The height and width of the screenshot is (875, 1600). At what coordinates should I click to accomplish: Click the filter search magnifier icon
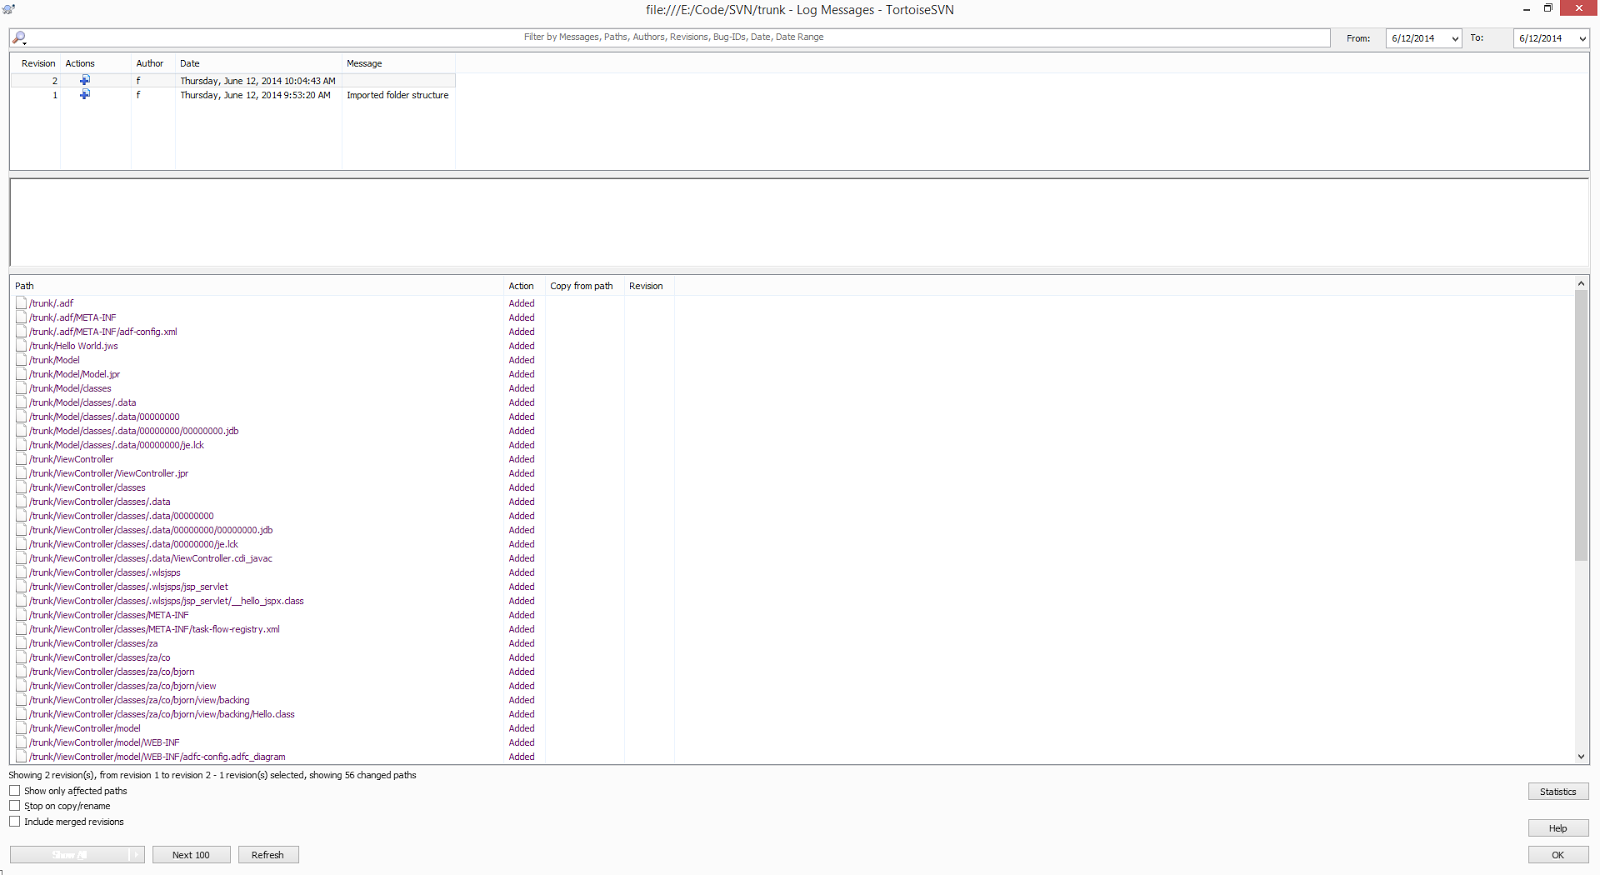point(19,38)
